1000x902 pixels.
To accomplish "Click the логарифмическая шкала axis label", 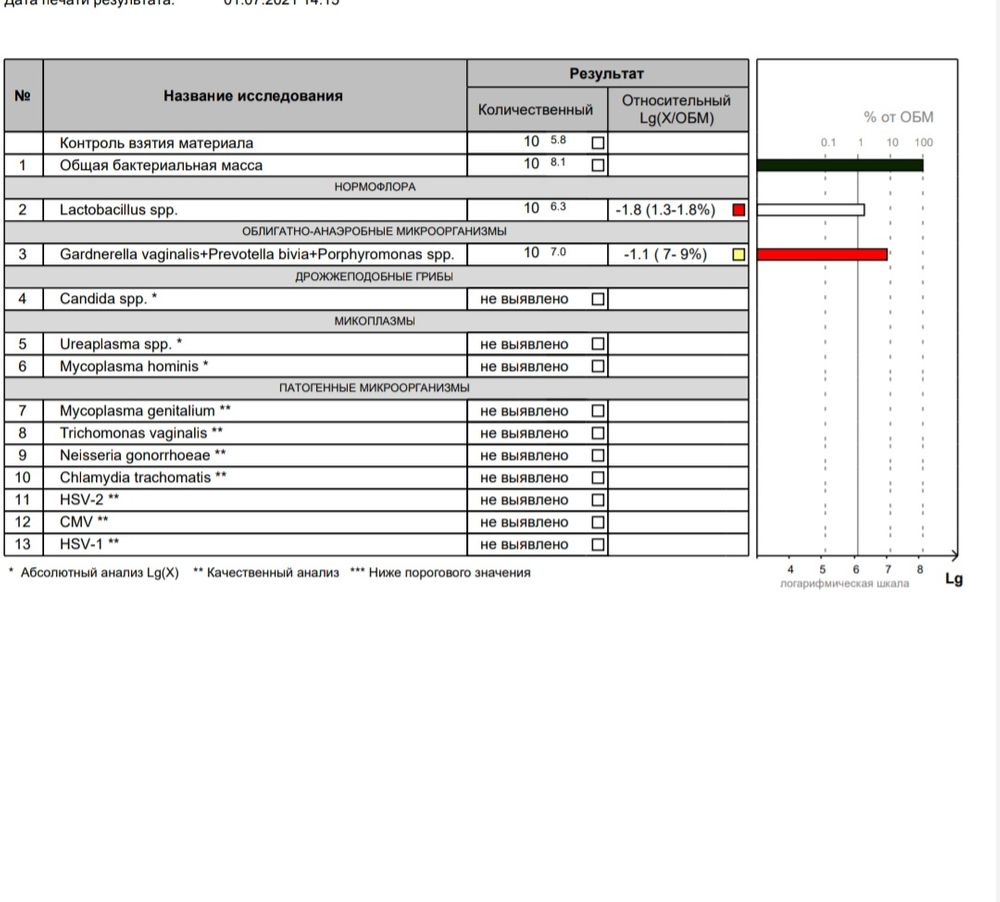I will point(844,584).
